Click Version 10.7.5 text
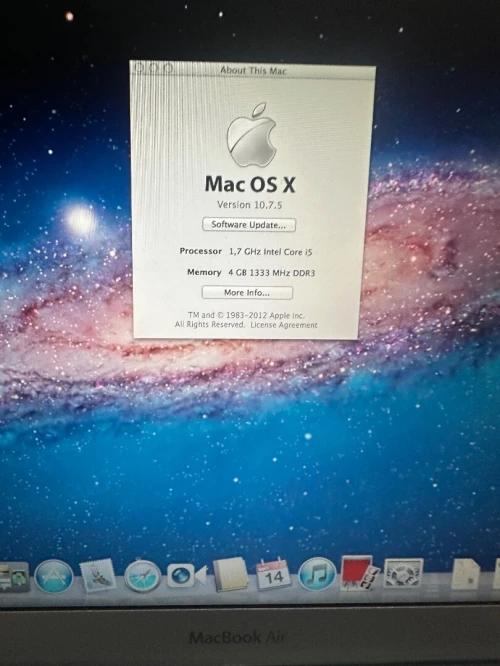 [250, 205]
